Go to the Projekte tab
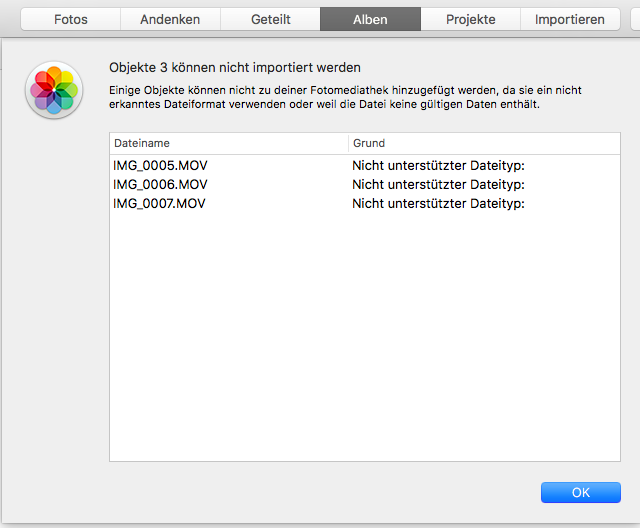640x528 pixels. (x=470, y=19)
